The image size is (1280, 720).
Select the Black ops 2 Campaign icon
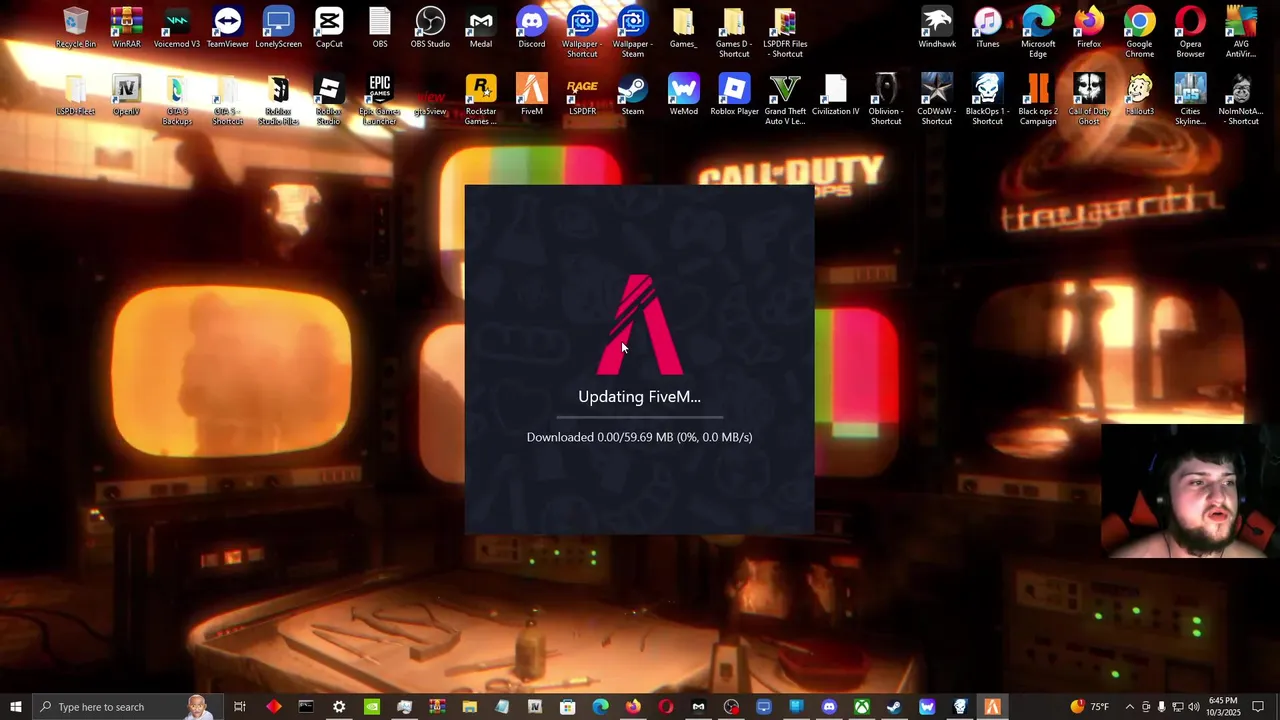[1038, 100]
